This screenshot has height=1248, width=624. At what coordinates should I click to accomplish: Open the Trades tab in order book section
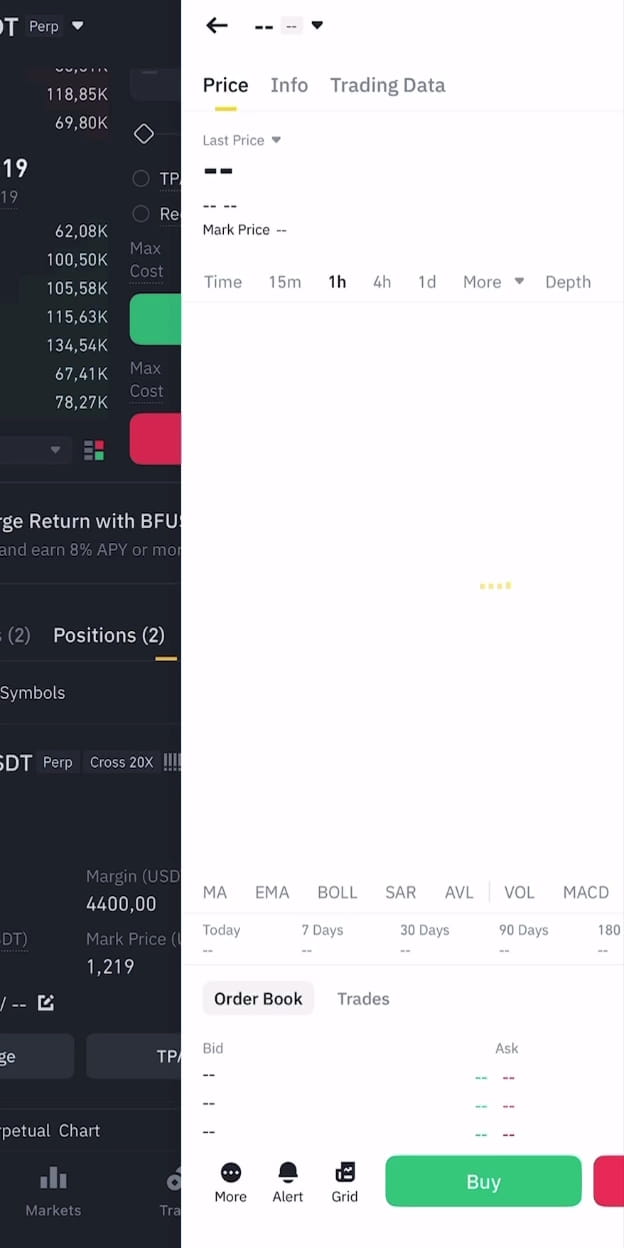coord(363,998)
